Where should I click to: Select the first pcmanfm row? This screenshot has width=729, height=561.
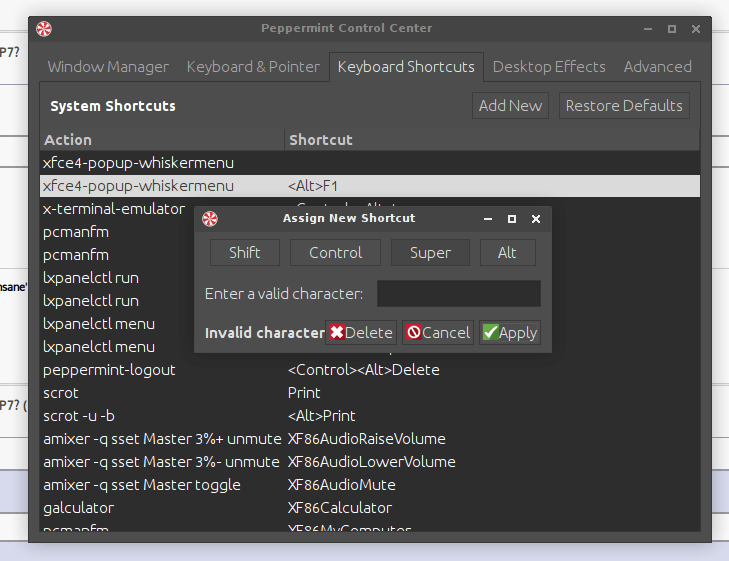[117, 232]
